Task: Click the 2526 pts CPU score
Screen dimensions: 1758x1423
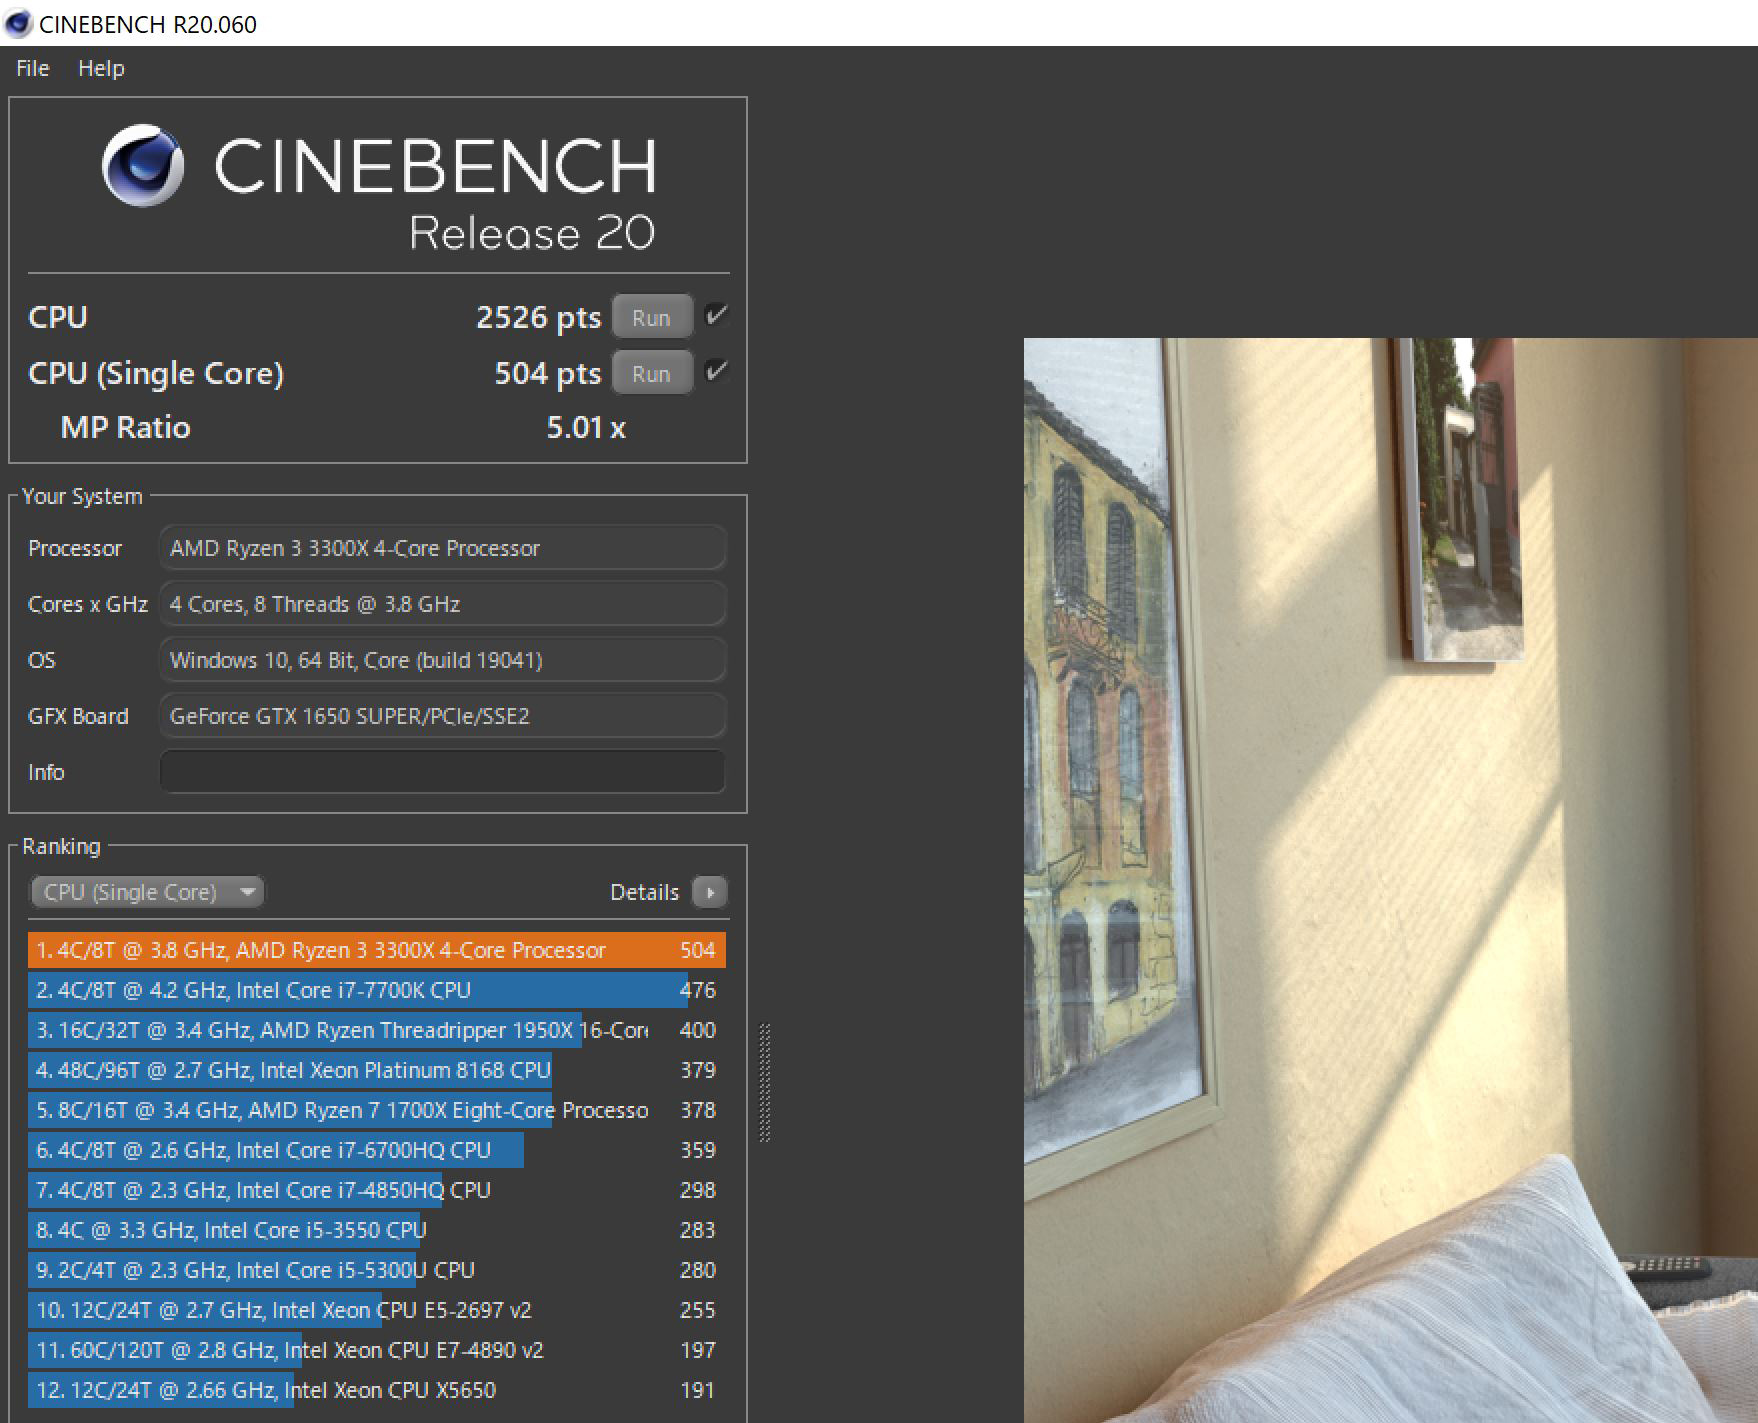Action: (538, 317)
